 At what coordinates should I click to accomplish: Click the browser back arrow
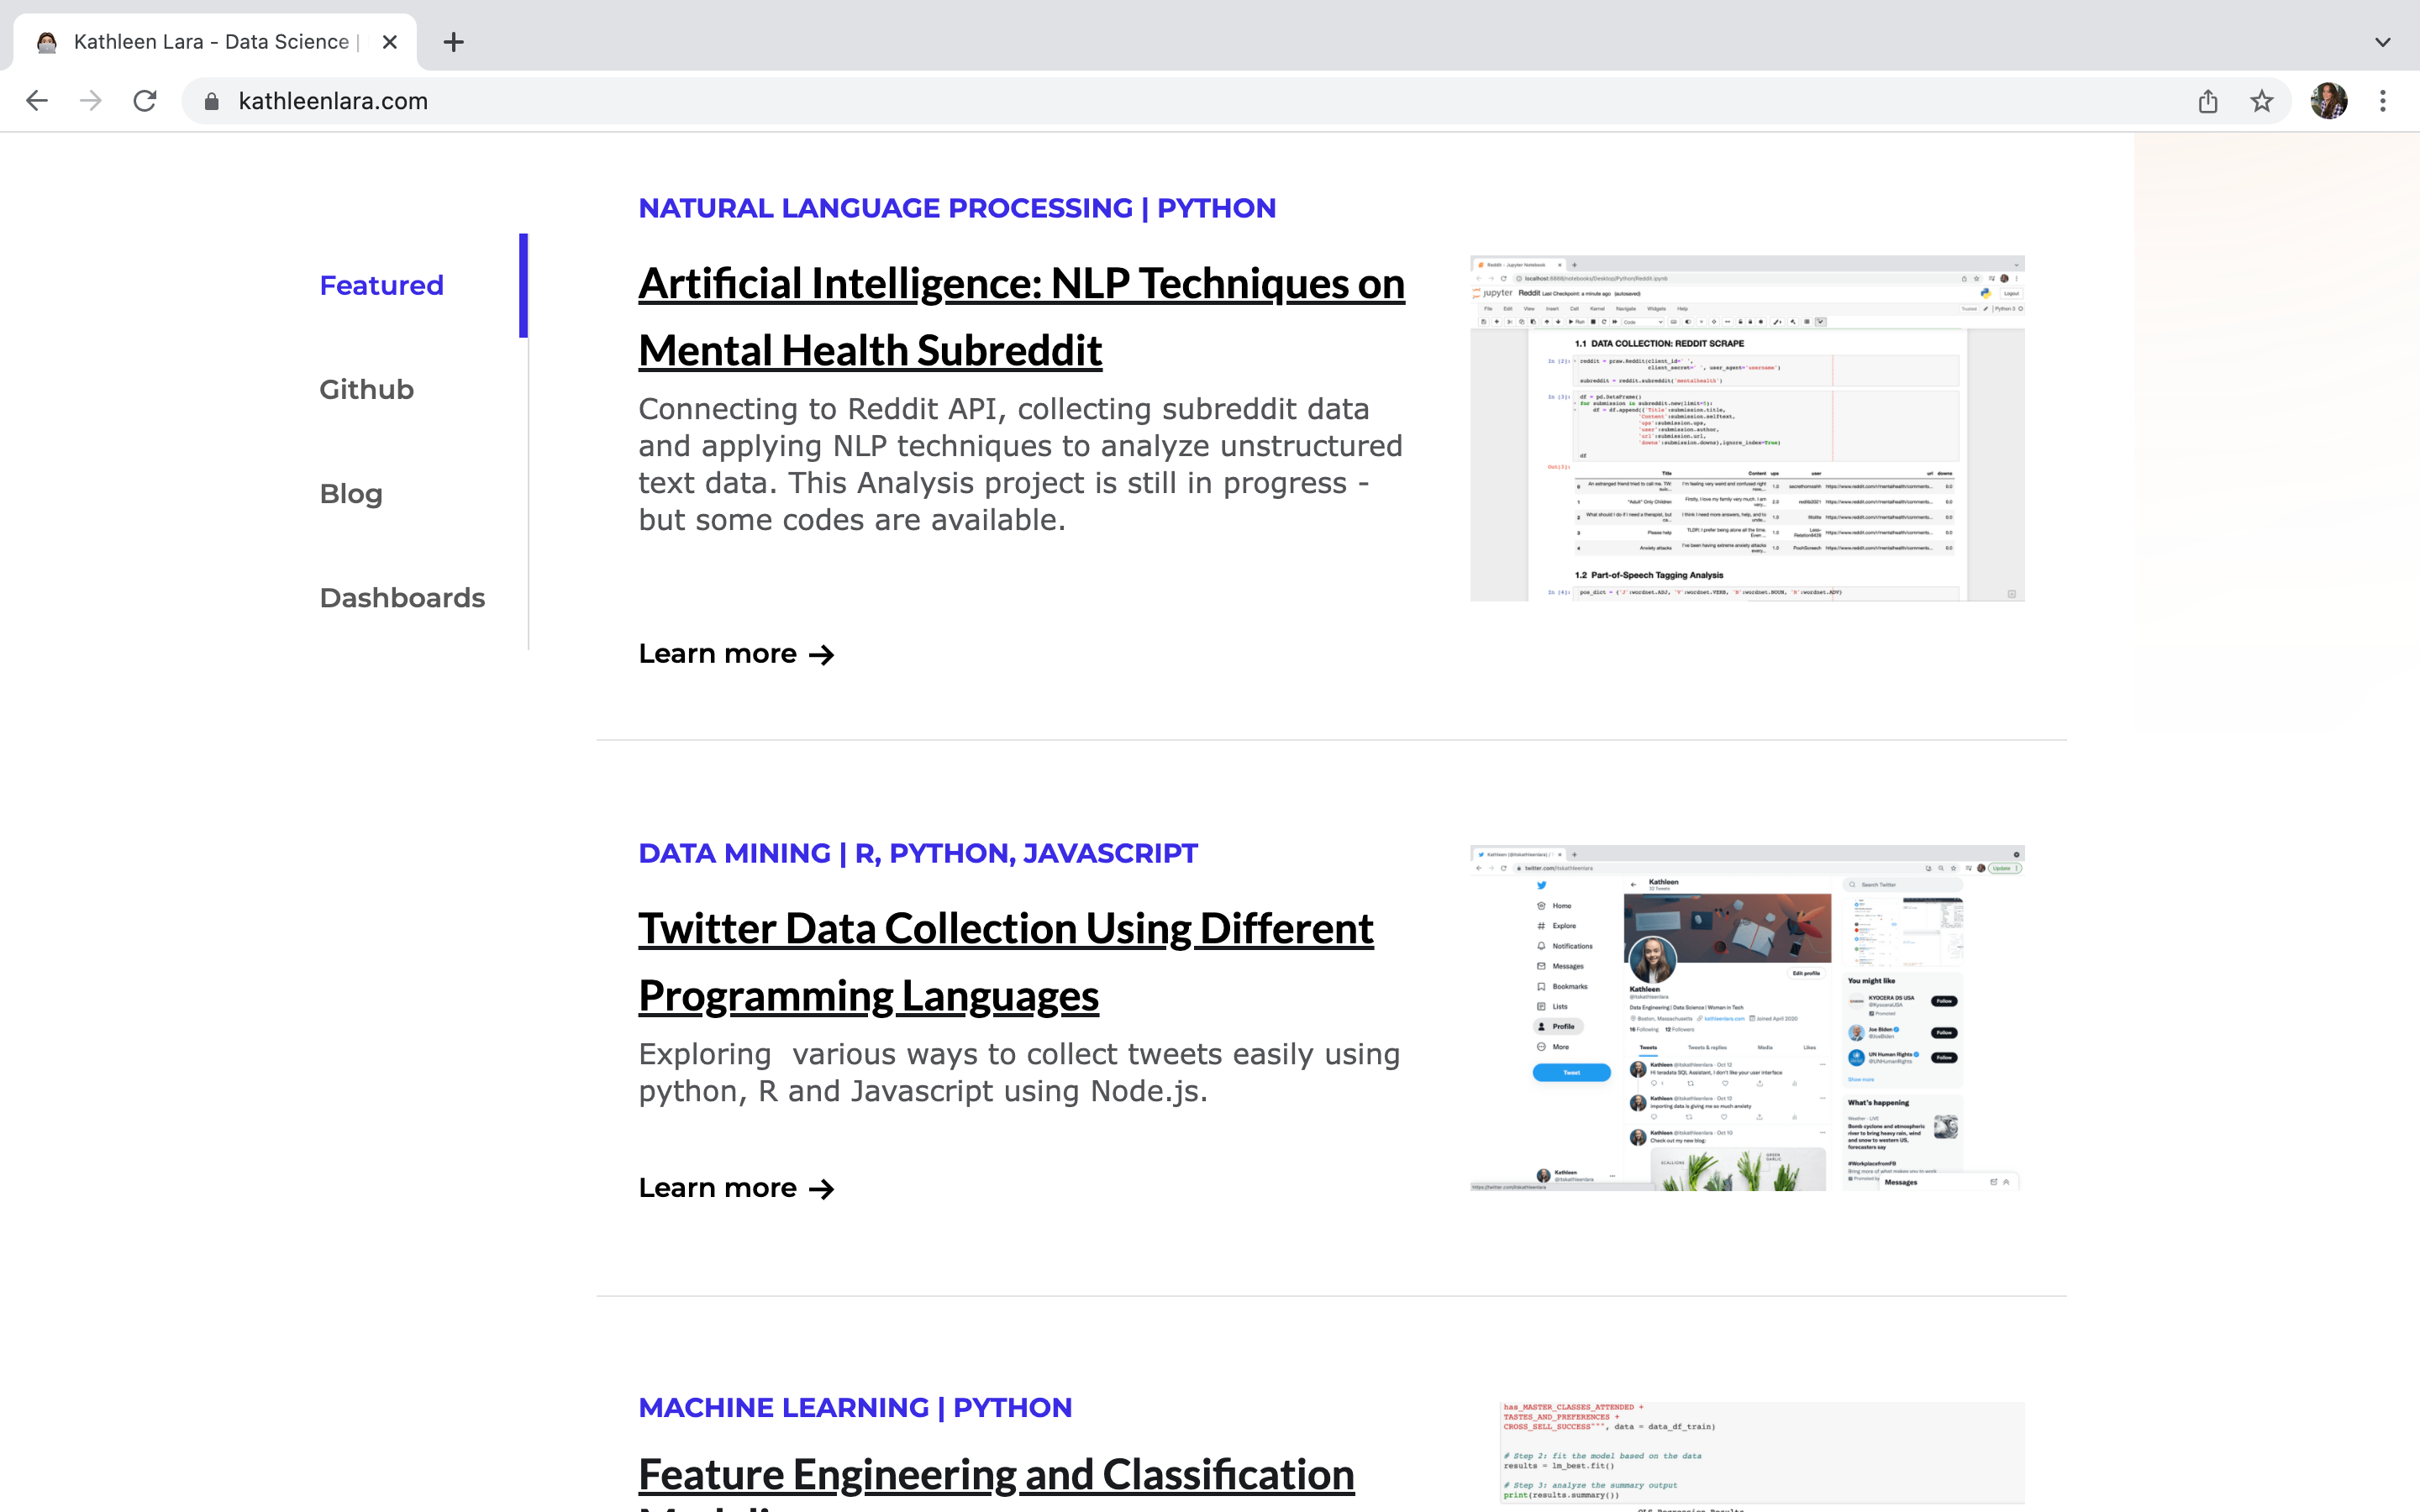(37, 101)
